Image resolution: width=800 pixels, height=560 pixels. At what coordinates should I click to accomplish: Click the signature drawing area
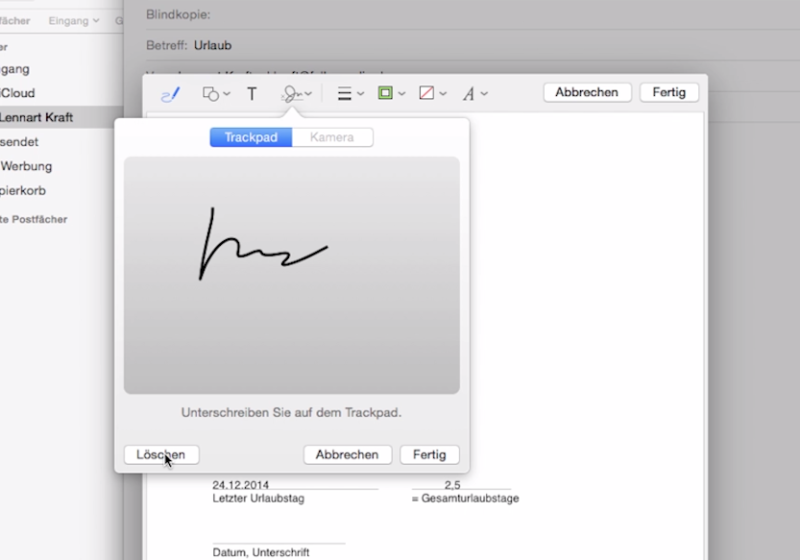[291, 275]
